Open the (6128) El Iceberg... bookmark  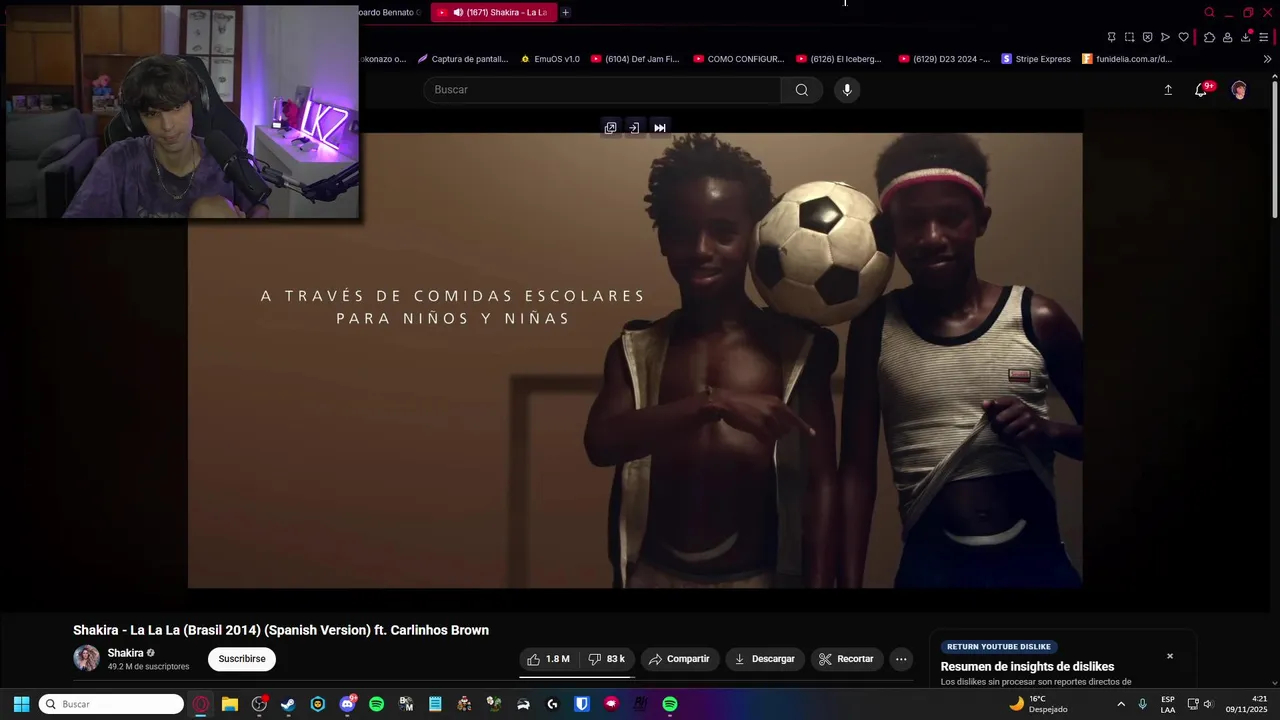pos(839,59)
